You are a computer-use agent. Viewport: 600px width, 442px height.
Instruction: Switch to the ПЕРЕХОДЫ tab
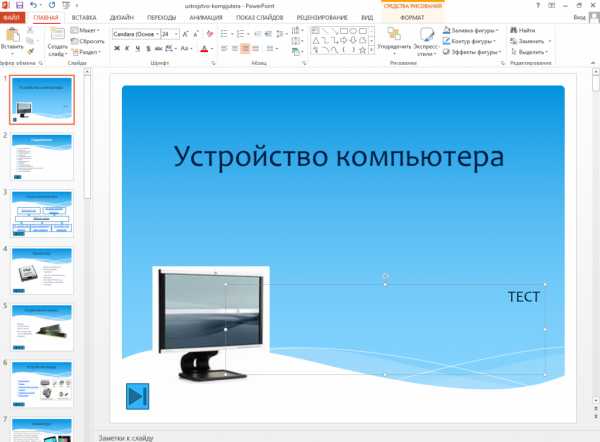click(x=161, y=18)
